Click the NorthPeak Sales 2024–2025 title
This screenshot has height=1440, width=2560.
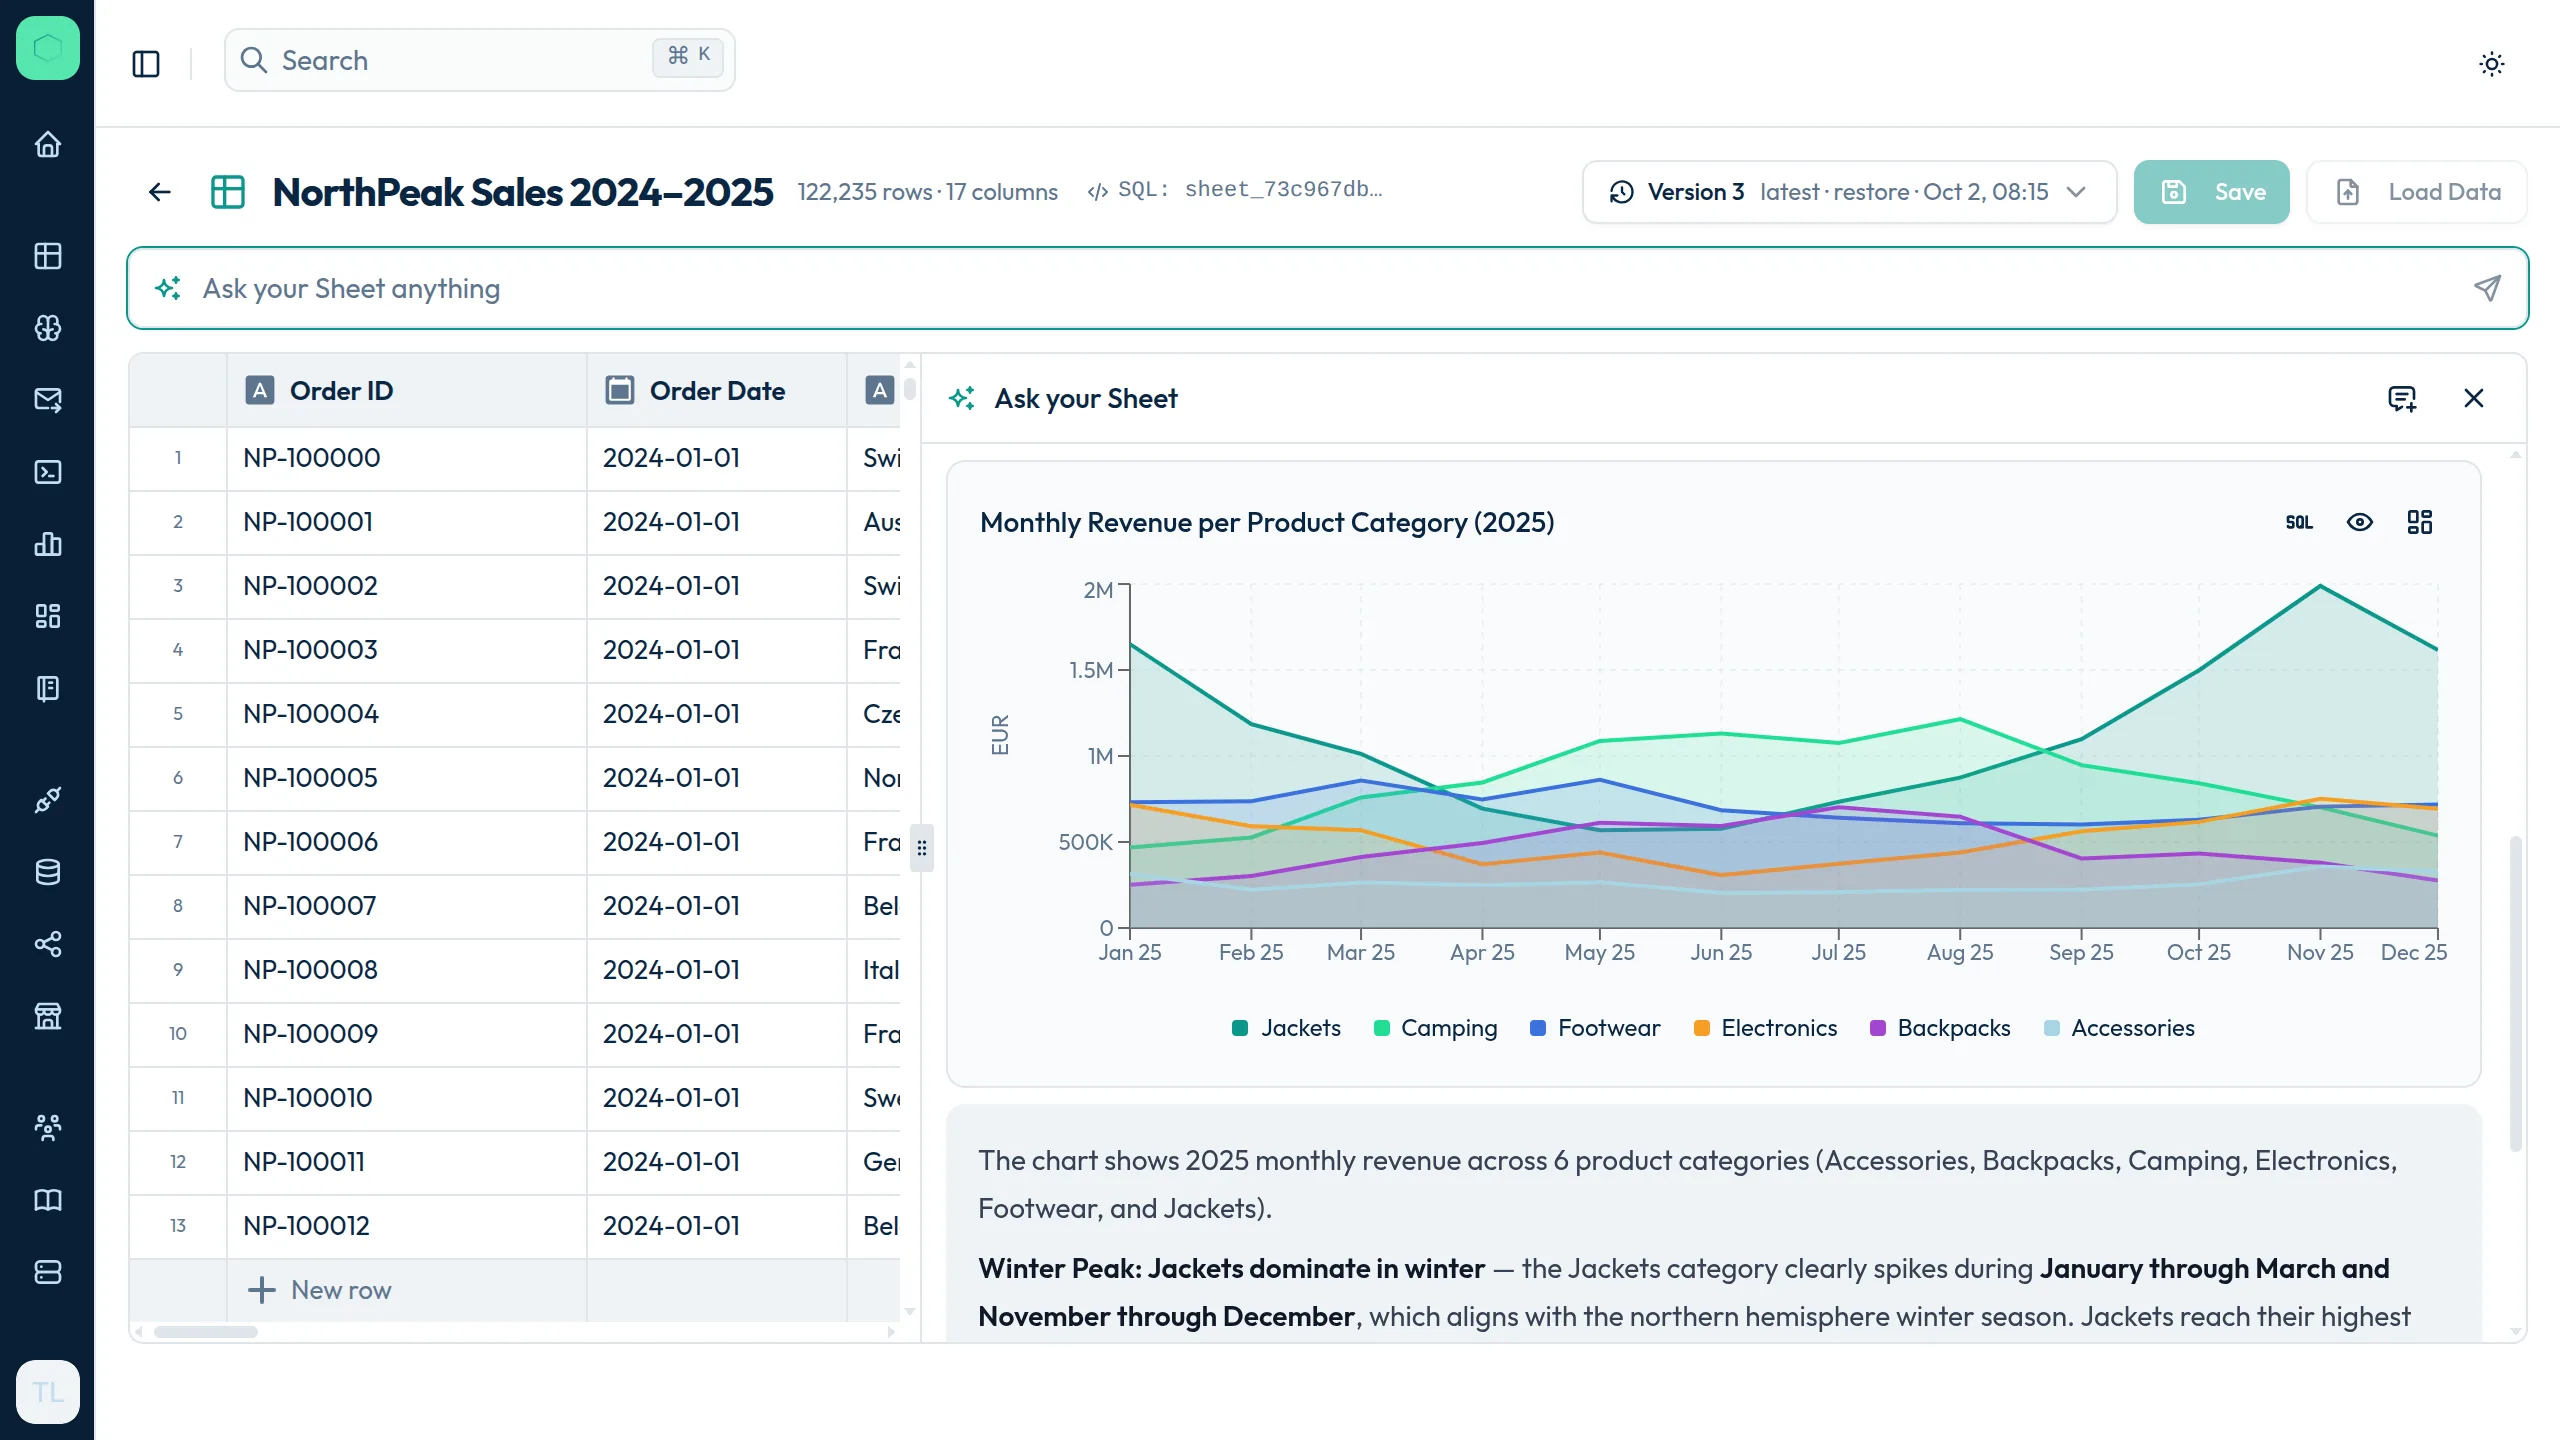[x=523, y=192]
